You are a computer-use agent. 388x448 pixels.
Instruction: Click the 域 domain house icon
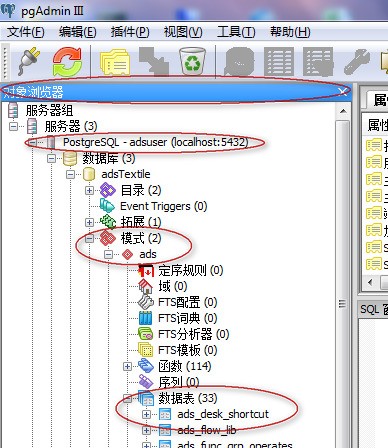coord(146,286)
